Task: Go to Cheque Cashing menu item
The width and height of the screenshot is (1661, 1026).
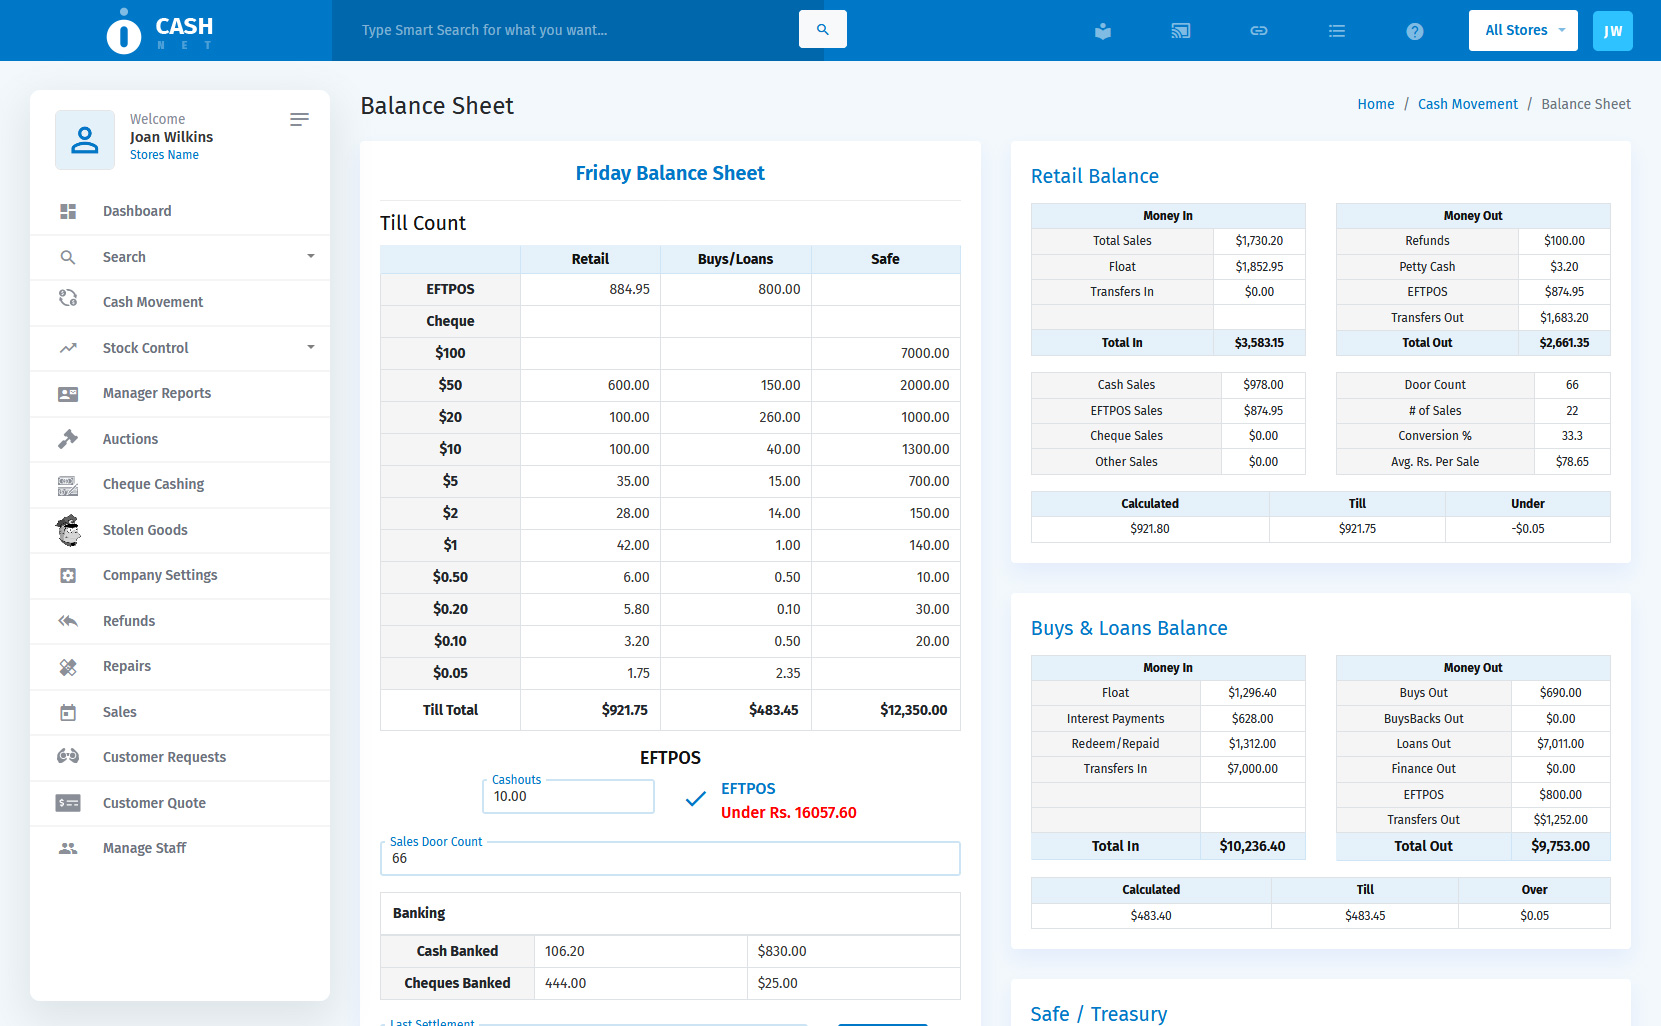Action: coord(153,484)
